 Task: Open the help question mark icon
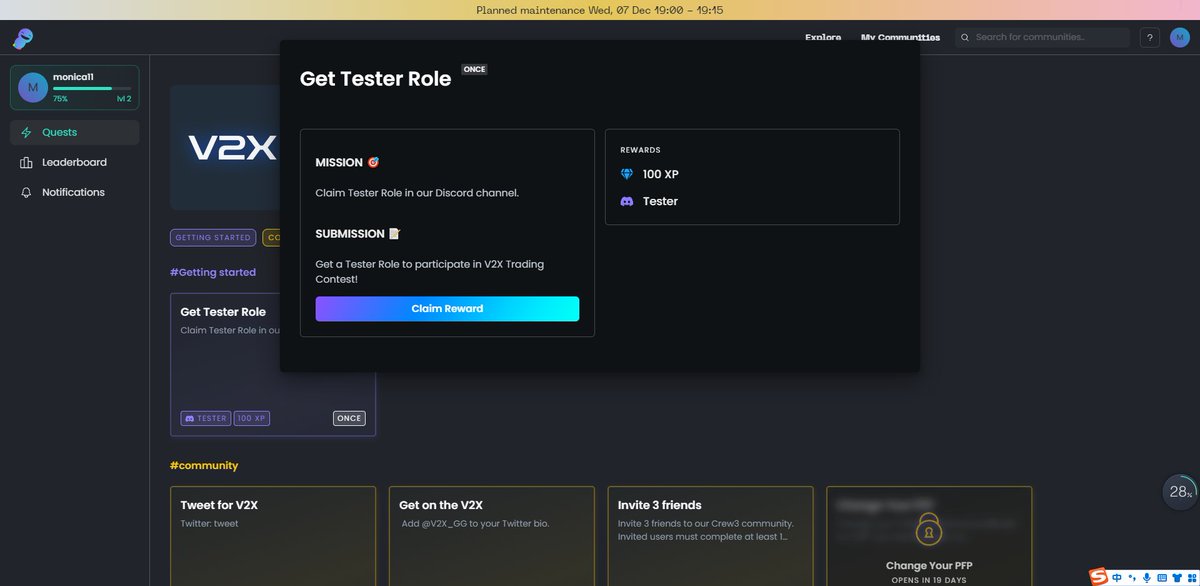coord(1150,37)
